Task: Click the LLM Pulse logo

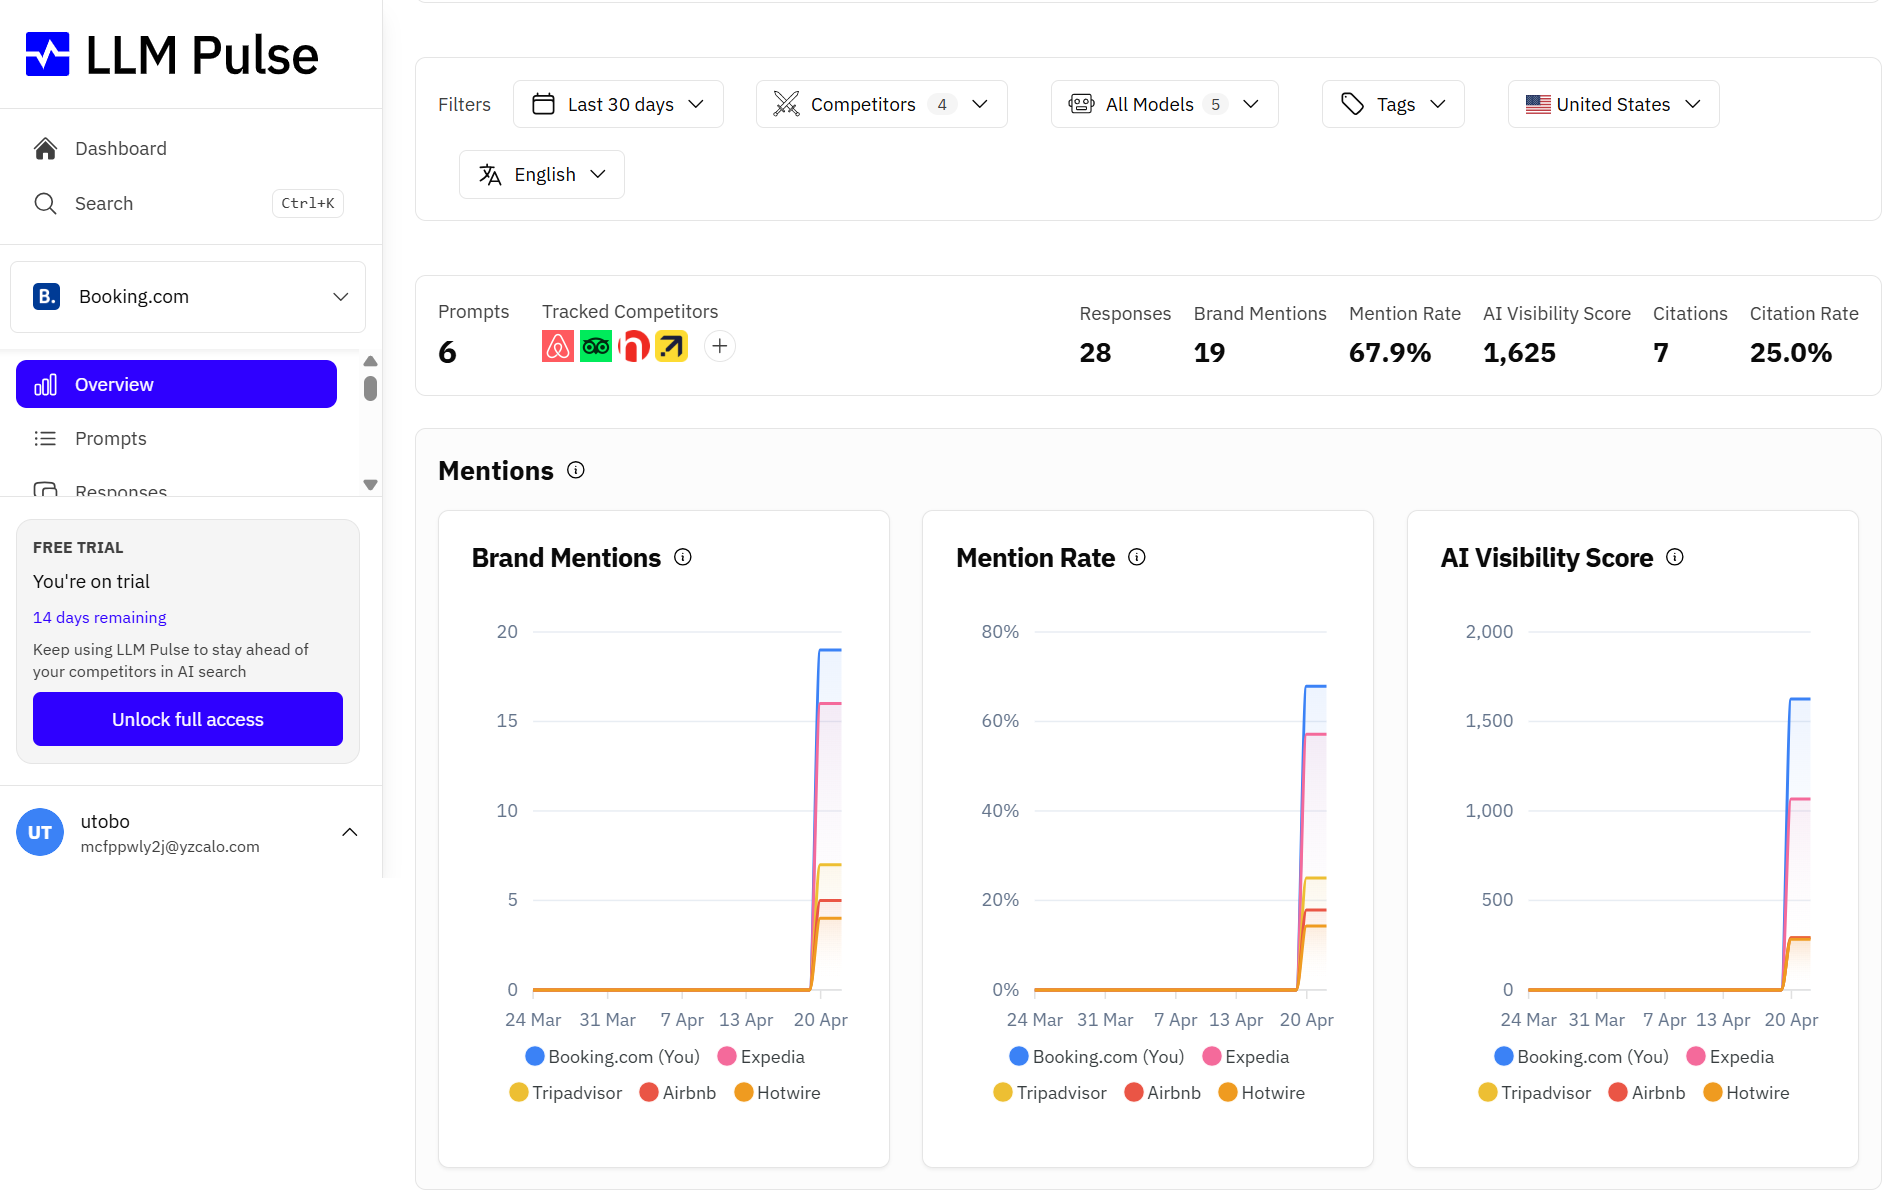Action: click(x=172, y=55)
